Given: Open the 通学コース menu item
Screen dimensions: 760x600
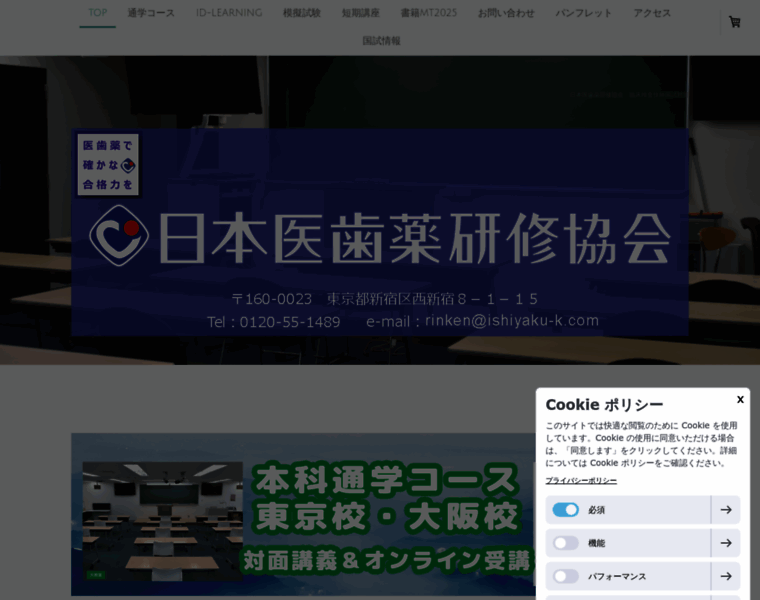Looking at the screenshot, I should (151, 13).
